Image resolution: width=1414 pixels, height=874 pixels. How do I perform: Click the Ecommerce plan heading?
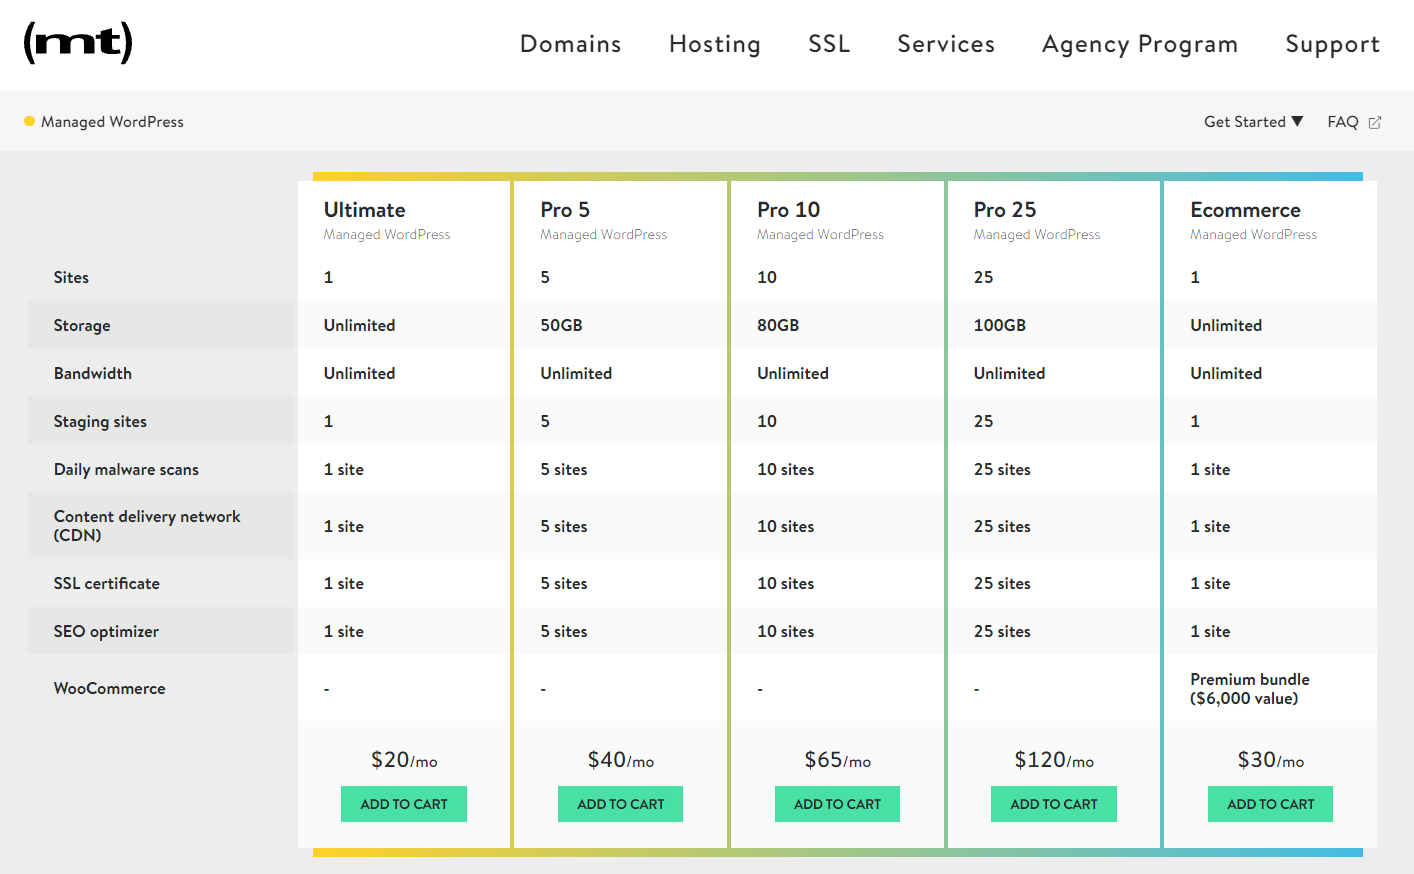point(1245,210)
